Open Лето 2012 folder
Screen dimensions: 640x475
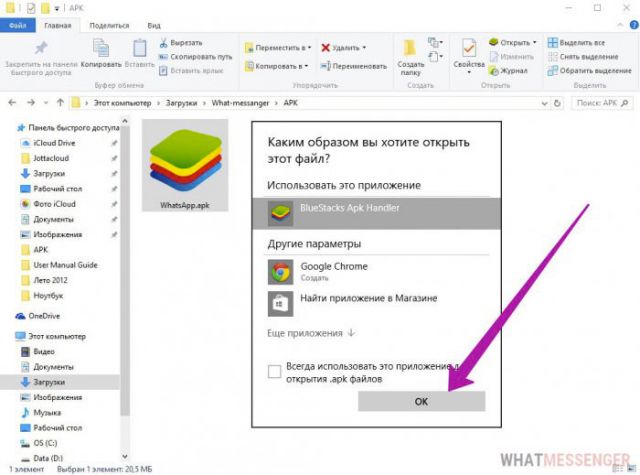pyautogui.click(x=50, y=280)
